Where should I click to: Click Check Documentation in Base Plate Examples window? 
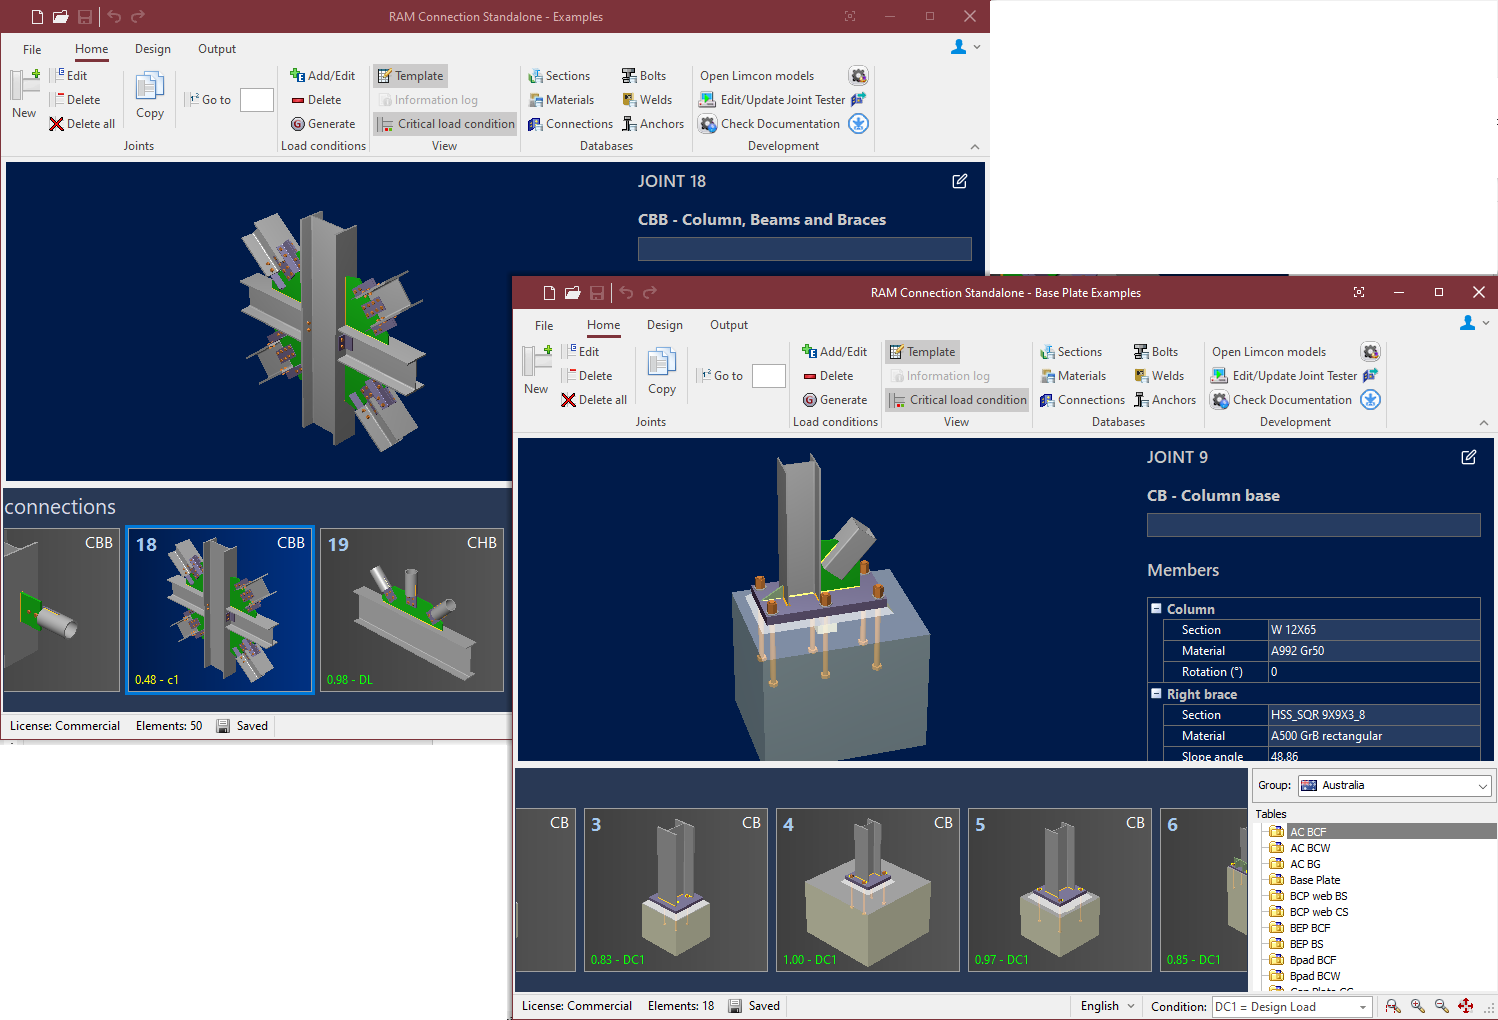[x=1281, y=400]
